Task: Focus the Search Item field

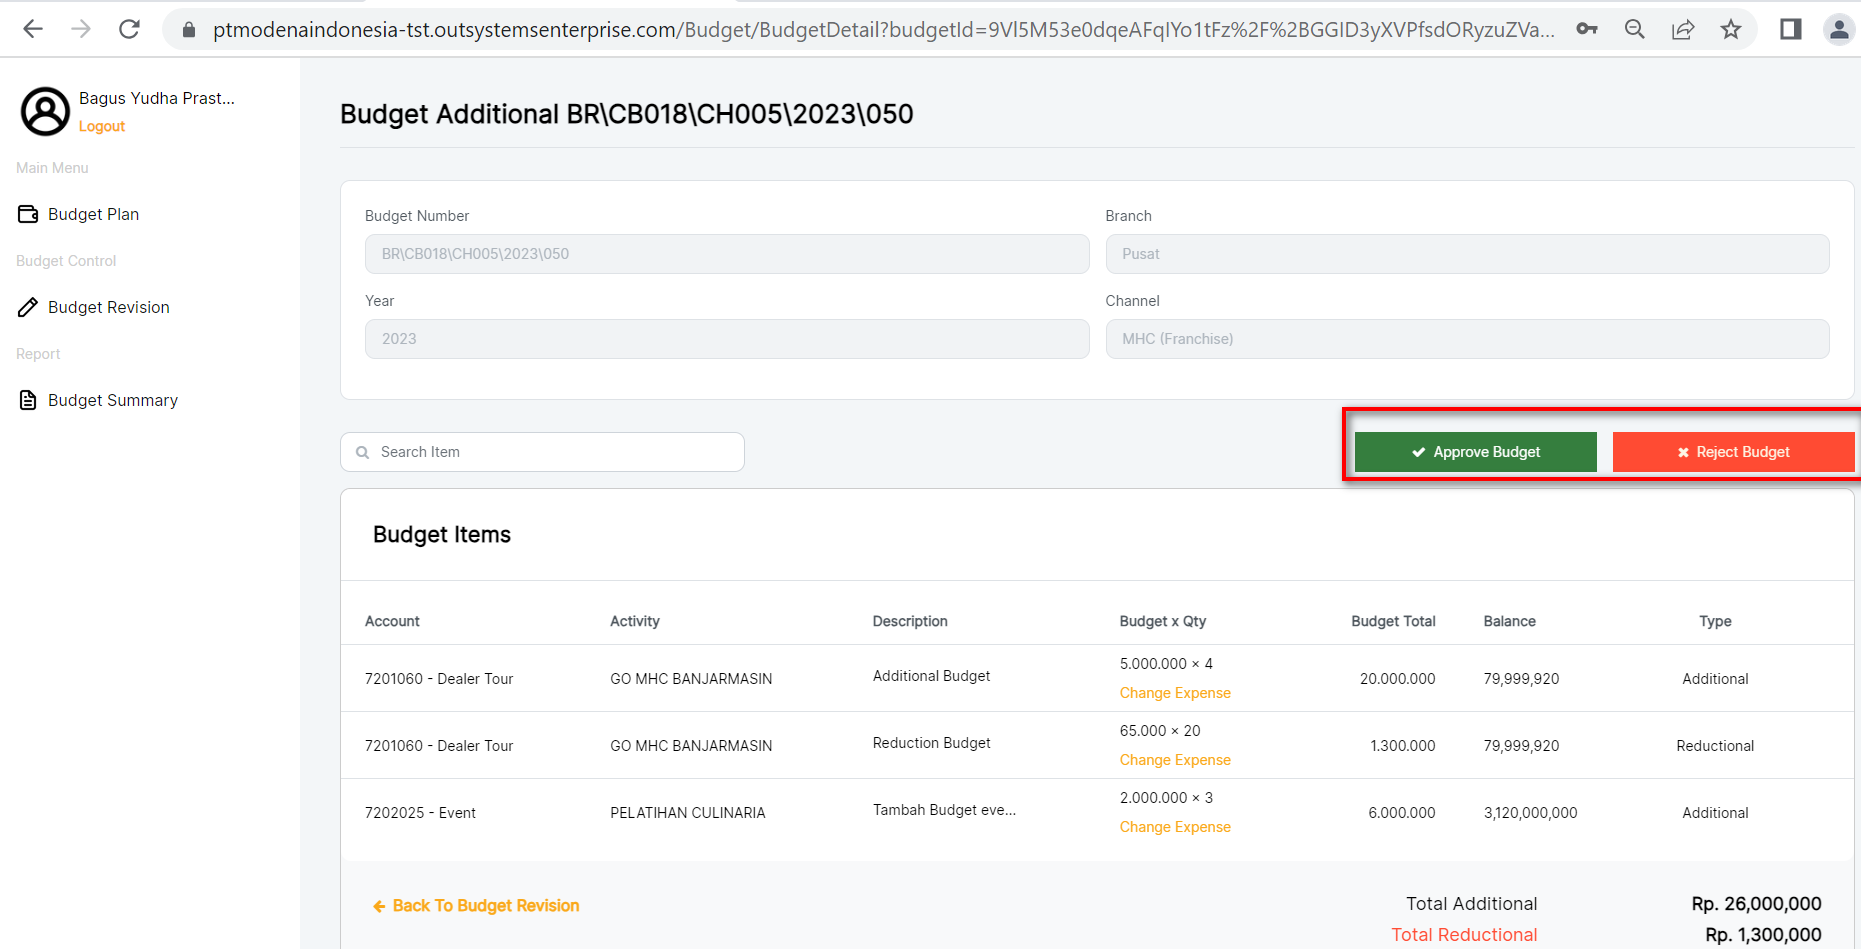Action: coord(555,452)
